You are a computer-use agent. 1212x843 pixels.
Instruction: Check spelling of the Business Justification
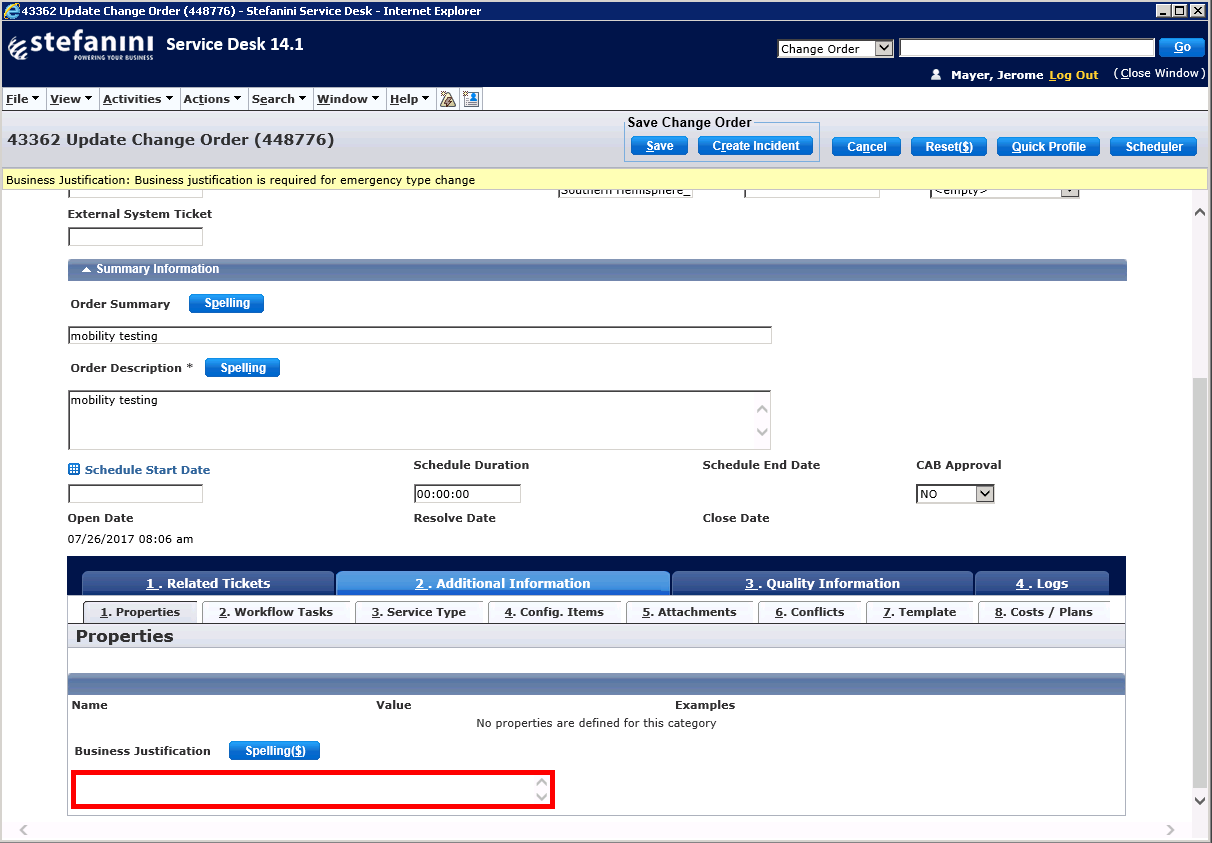point(275,751)
